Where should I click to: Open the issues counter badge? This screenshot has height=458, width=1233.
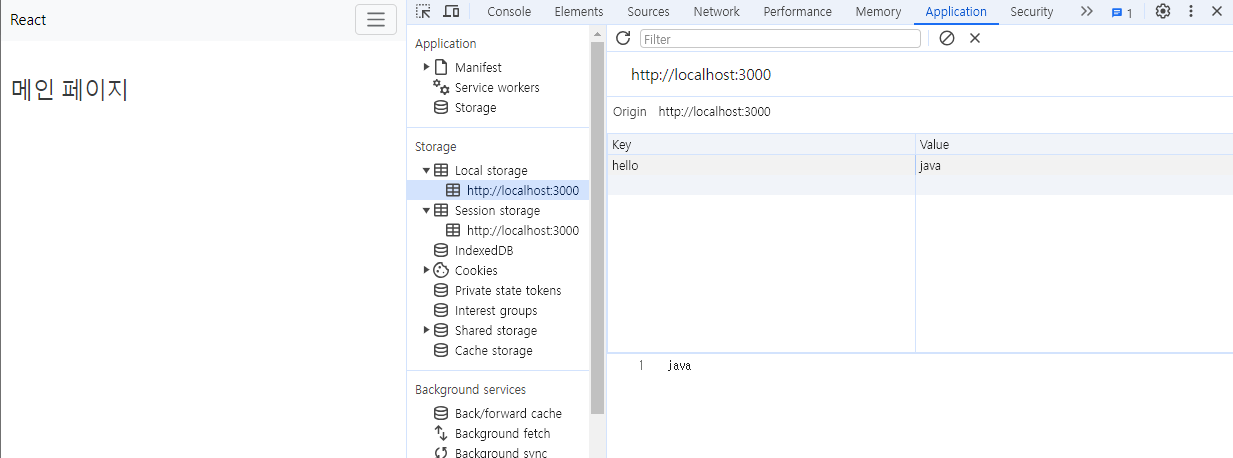coord(1122,13)
